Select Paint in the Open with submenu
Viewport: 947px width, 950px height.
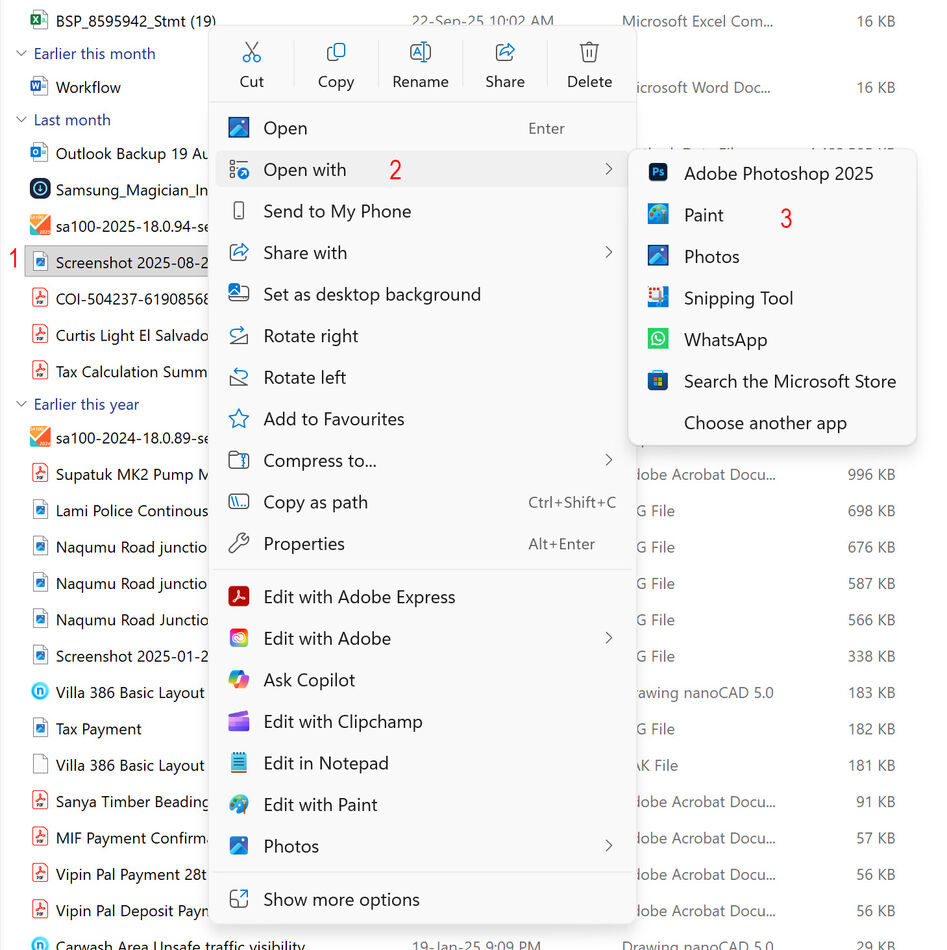tap(772, 215)
